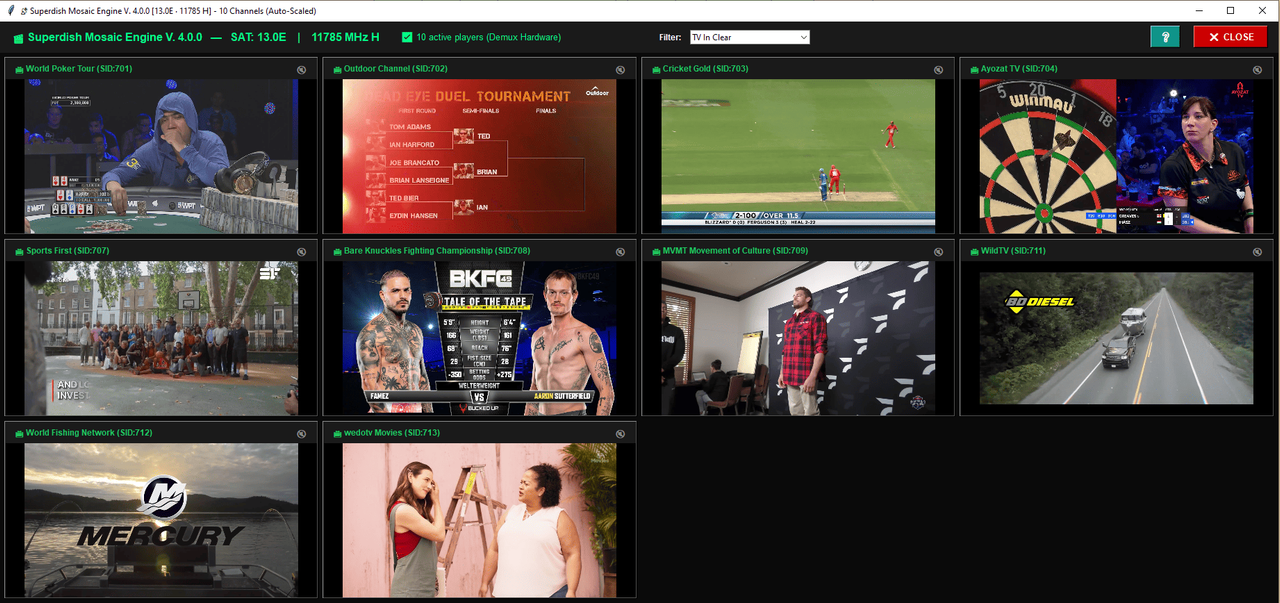Select the 'Outdoor Channel (SID:702)' title

(x=396, y=69)
